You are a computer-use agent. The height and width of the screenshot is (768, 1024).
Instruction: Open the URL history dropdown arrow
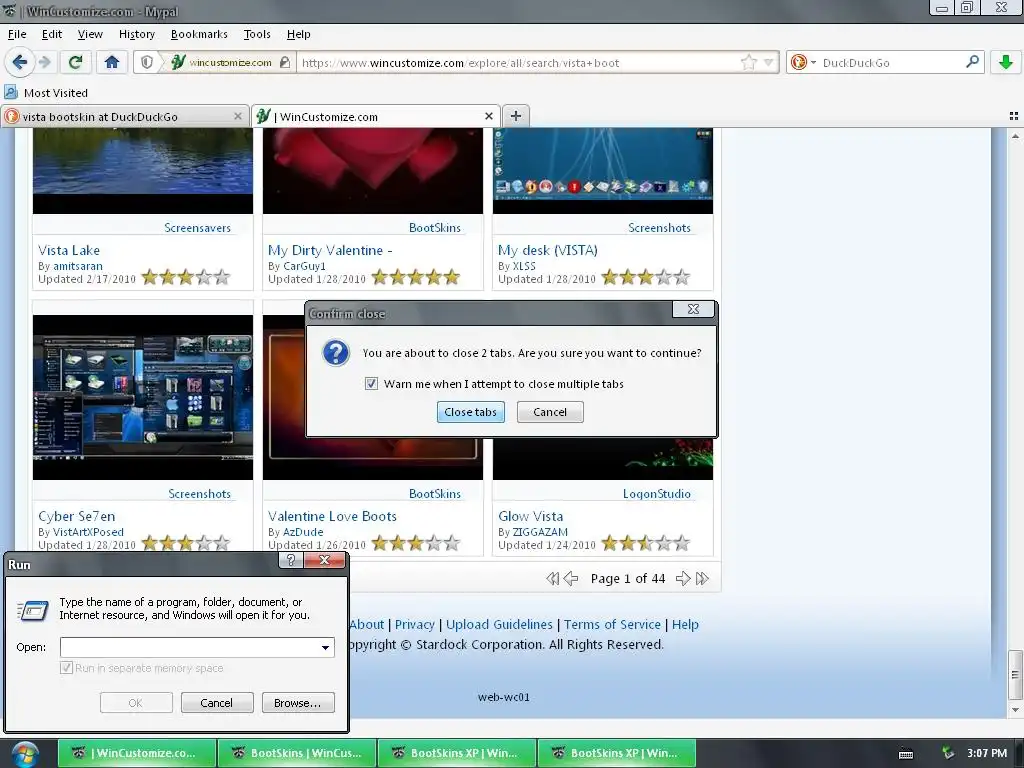click(x=769, y=63)
